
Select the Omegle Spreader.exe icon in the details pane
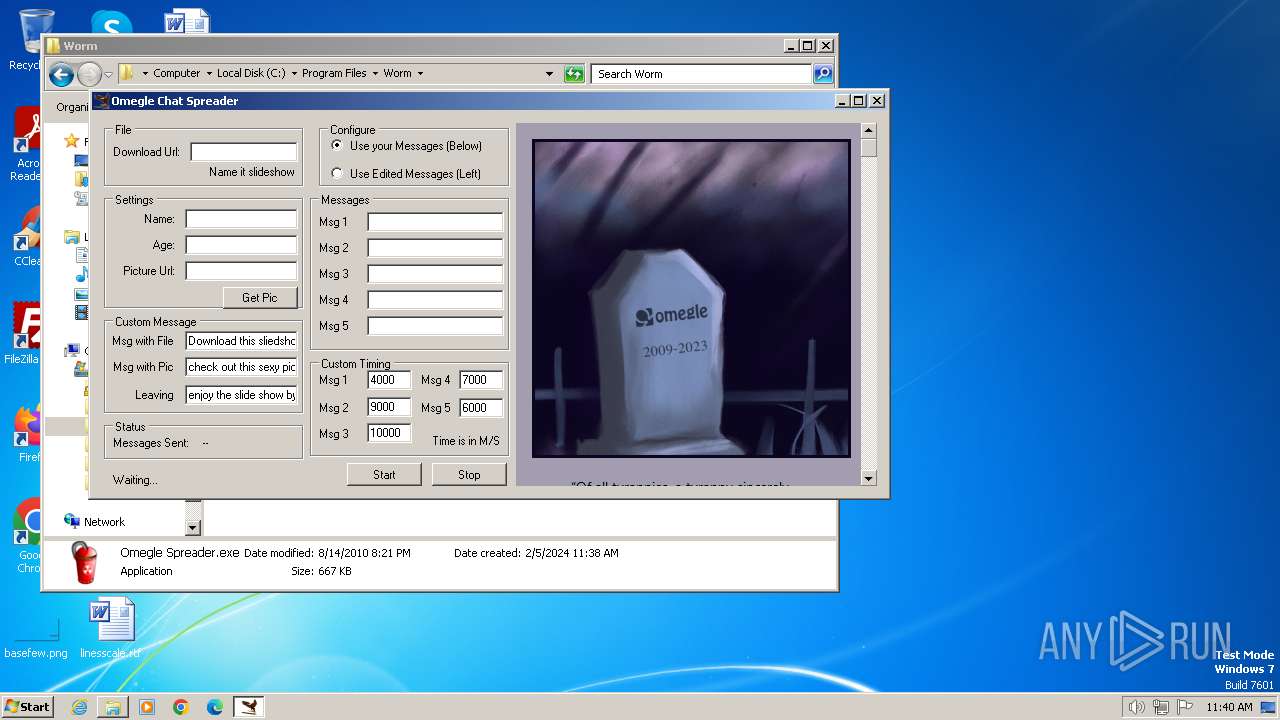tap(86, 562)
